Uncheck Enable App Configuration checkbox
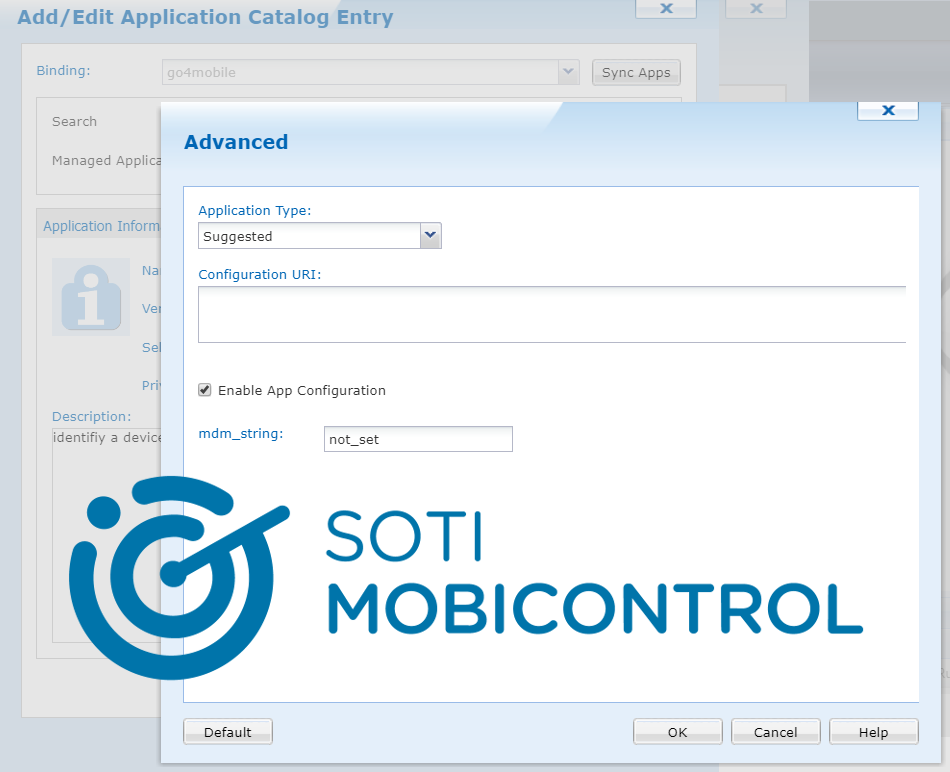The image size is (950, 772). [x=205, y=390]
